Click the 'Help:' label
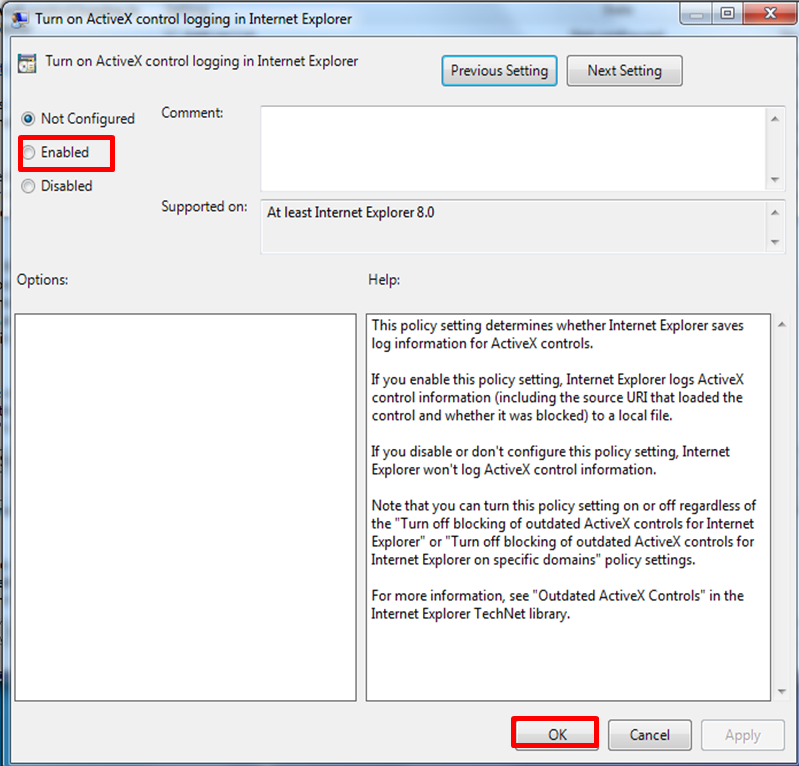Image resolution: width=799 pixels, height=766 pixels. 384,280
